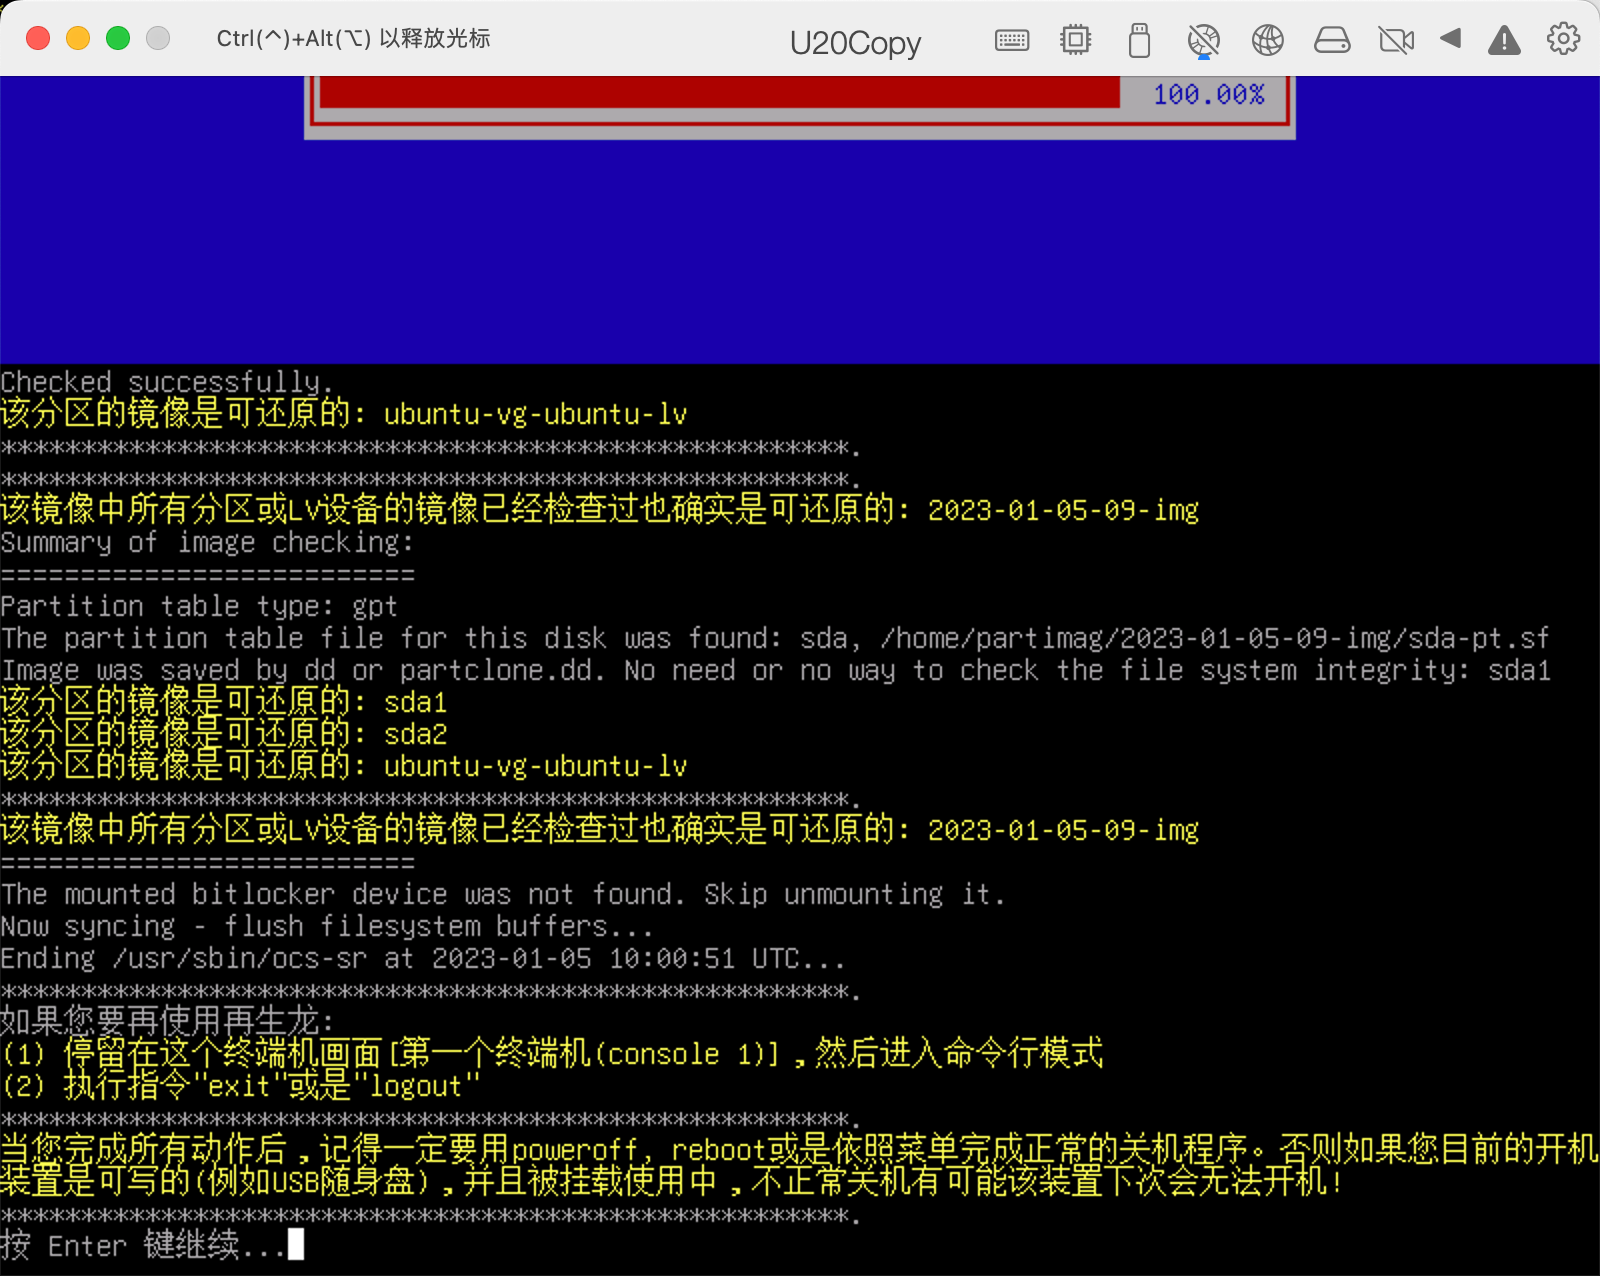
Task: Minimize the window with the yellow button
Action: [x=78, y=37]
